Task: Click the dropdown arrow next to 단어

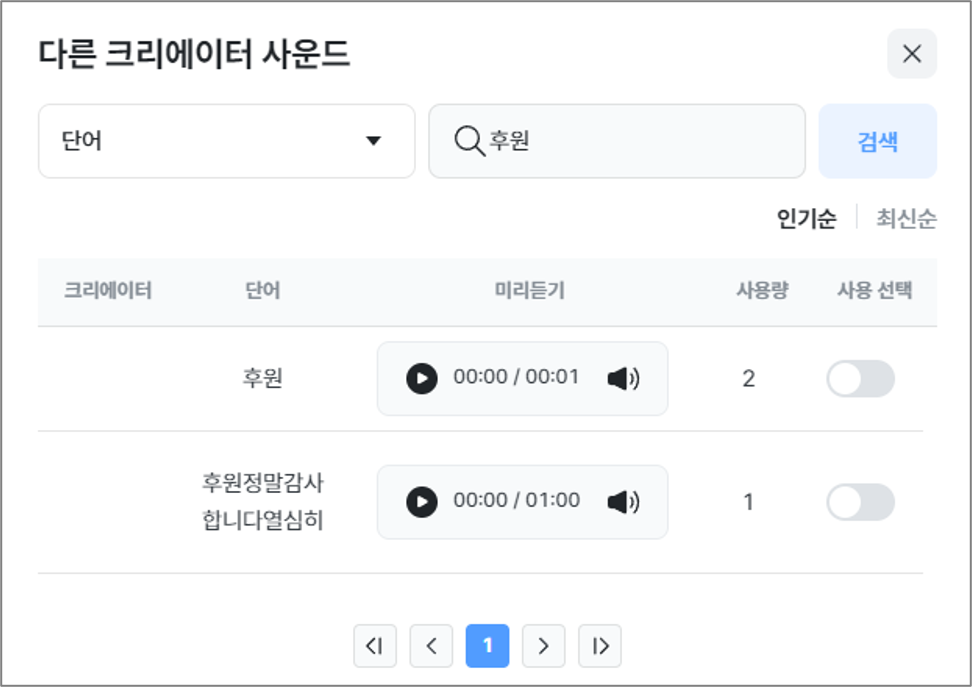Action: [374, 141]
